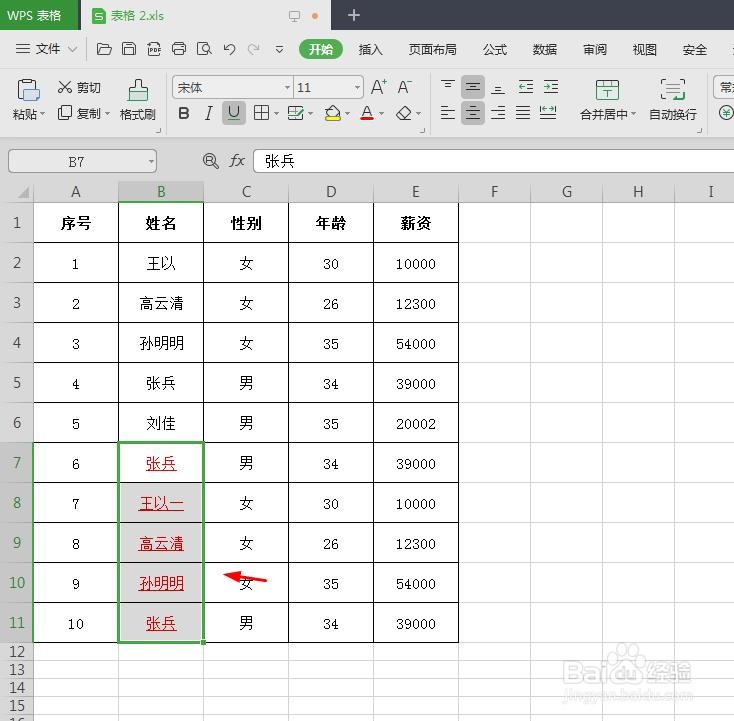This screenshot has height=721, width=734.
Task: Click the cell style table icon
Action: coord(295,113)
